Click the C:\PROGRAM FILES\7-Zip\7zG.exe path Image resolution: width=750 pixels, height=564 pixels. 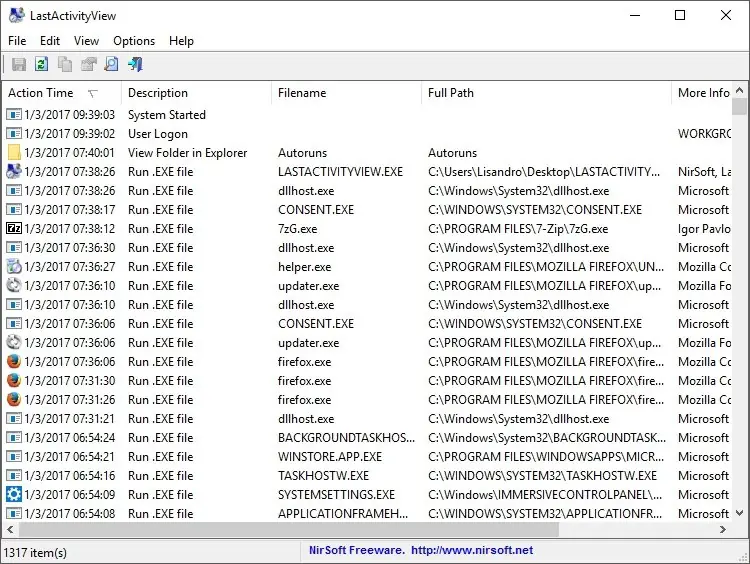pyautogui.click(x=518, y=229)
